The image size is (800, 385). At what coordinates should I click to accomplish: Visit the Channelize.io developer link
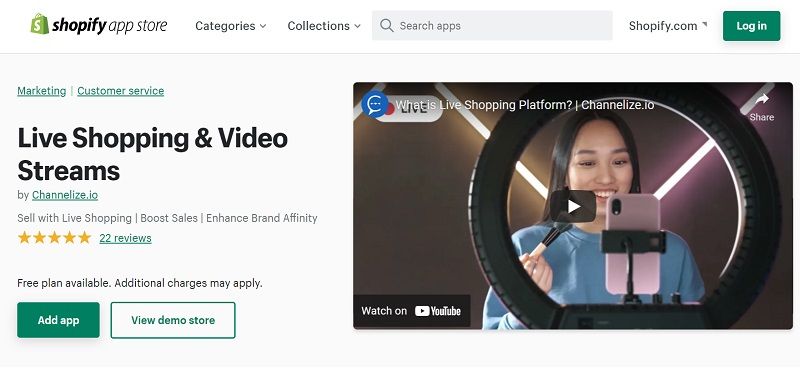click(65, 195)
